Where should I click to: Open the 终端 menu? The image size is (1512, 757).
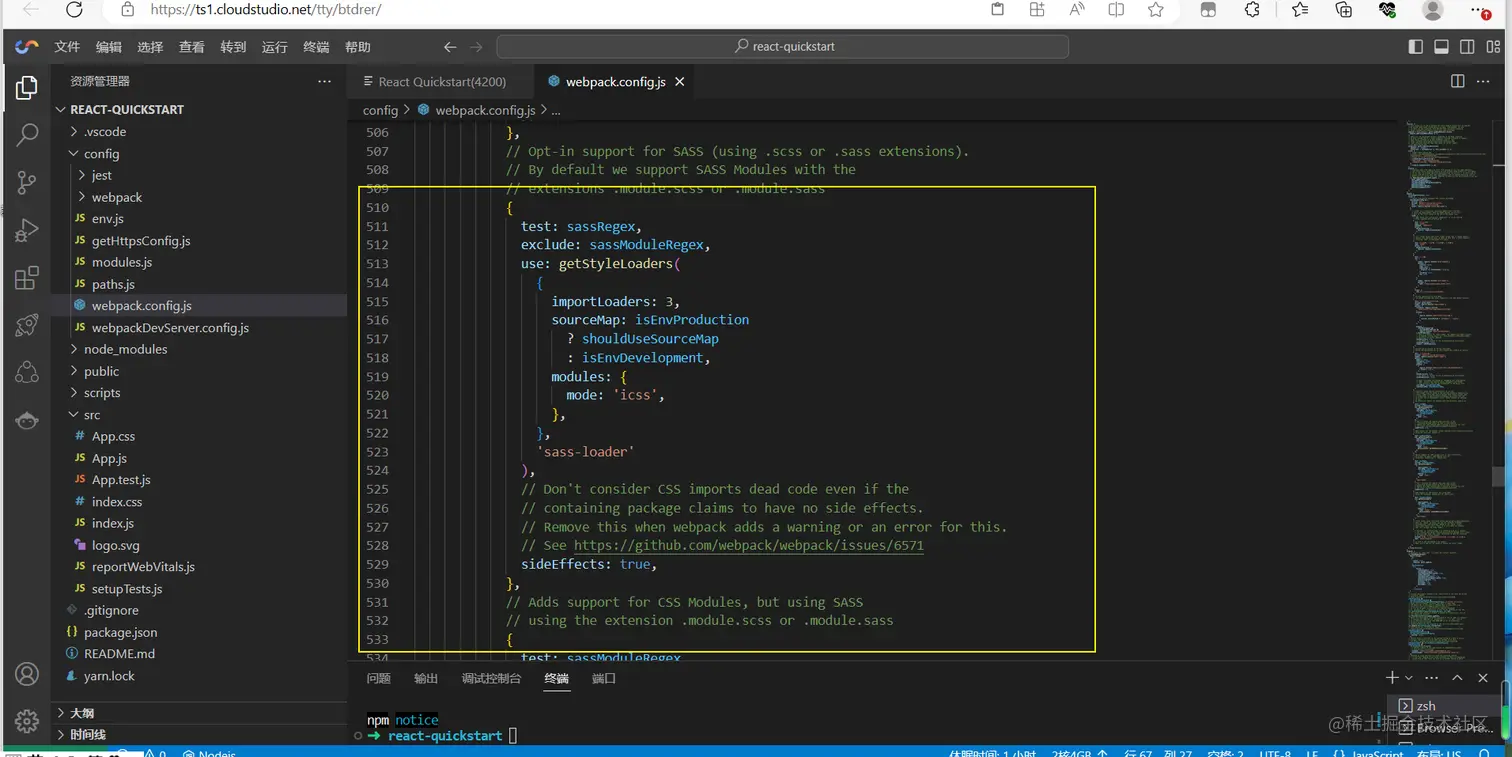tap(316, 47)
